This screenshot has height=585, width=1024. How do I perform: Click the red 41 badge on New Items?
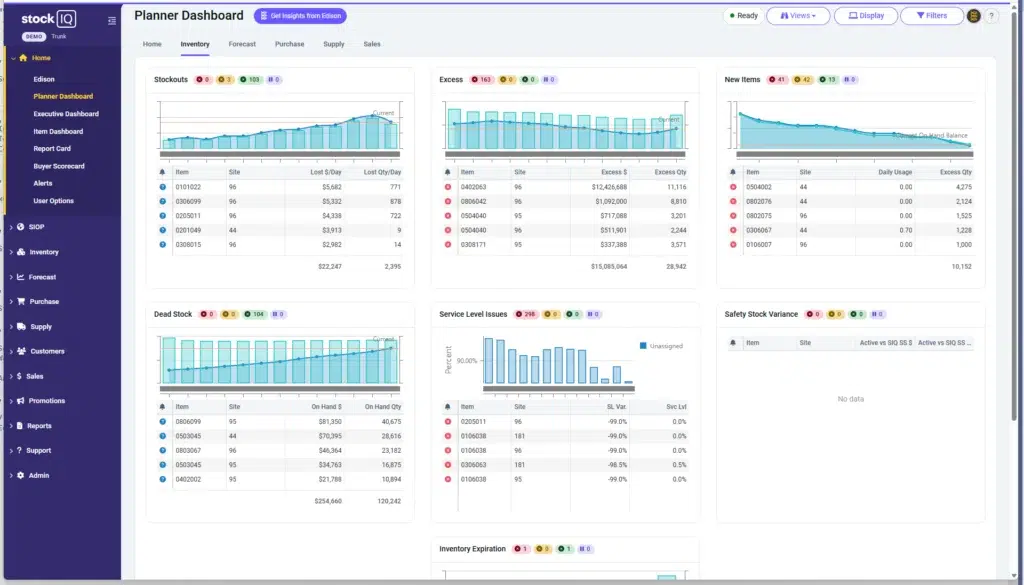coord(777,80)
